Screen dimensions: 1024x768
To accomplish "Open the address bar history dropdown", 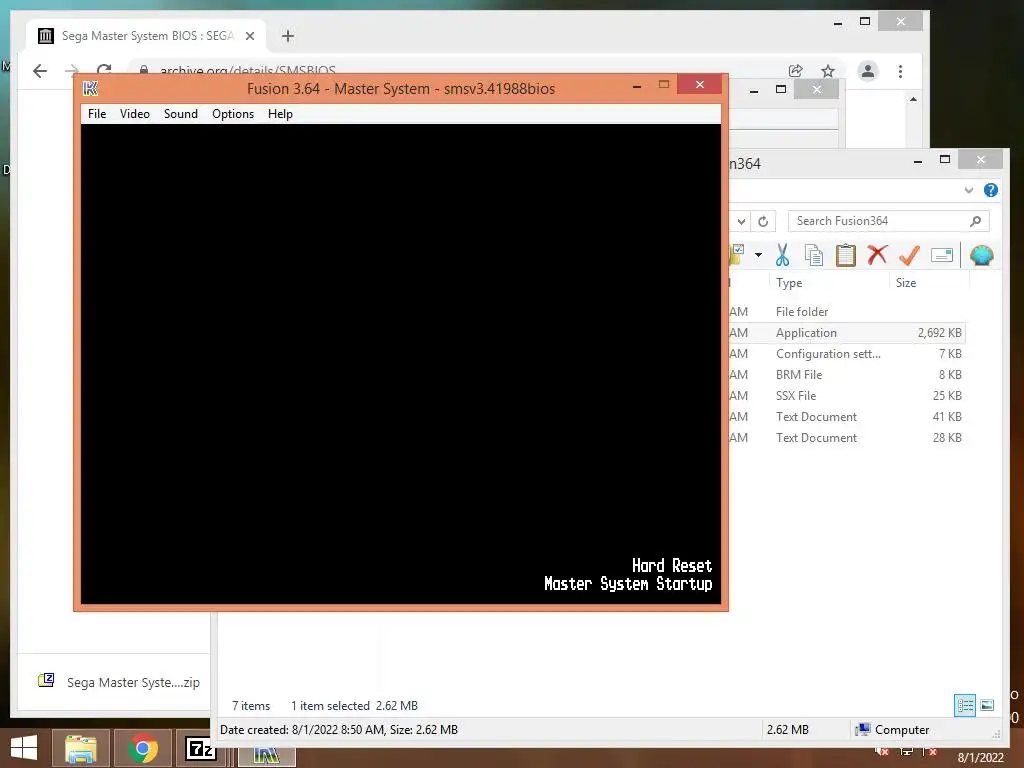I will click(x=741, y=221).
